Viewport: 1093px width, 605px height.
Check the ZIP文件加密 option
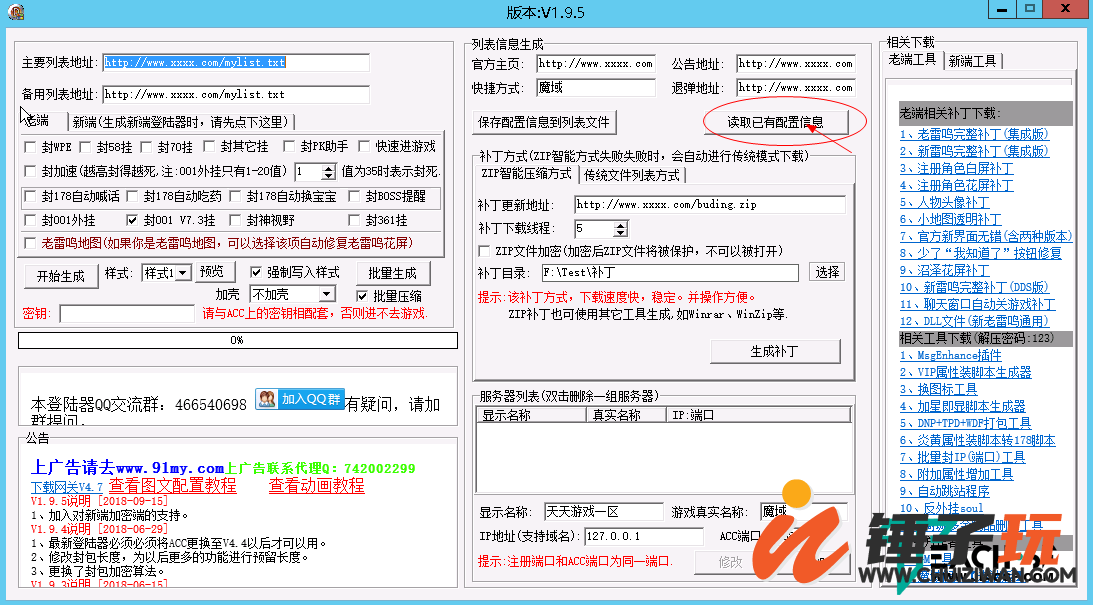(485, 251)
